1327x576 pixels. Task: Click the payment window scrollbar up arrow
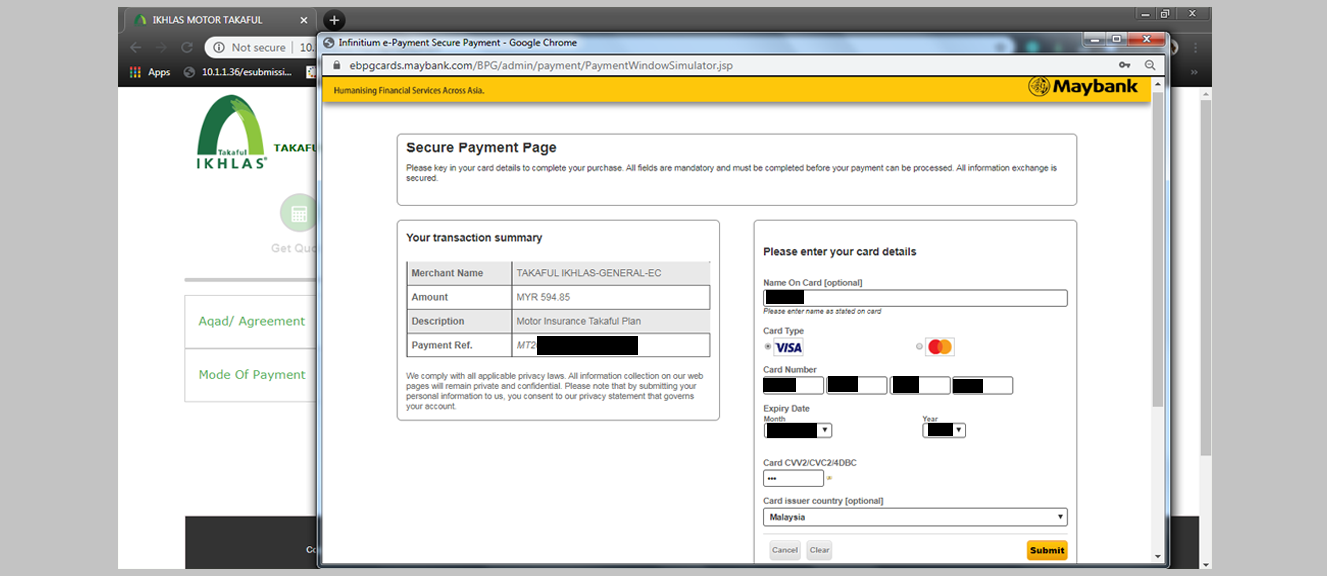pos(1159,83)
